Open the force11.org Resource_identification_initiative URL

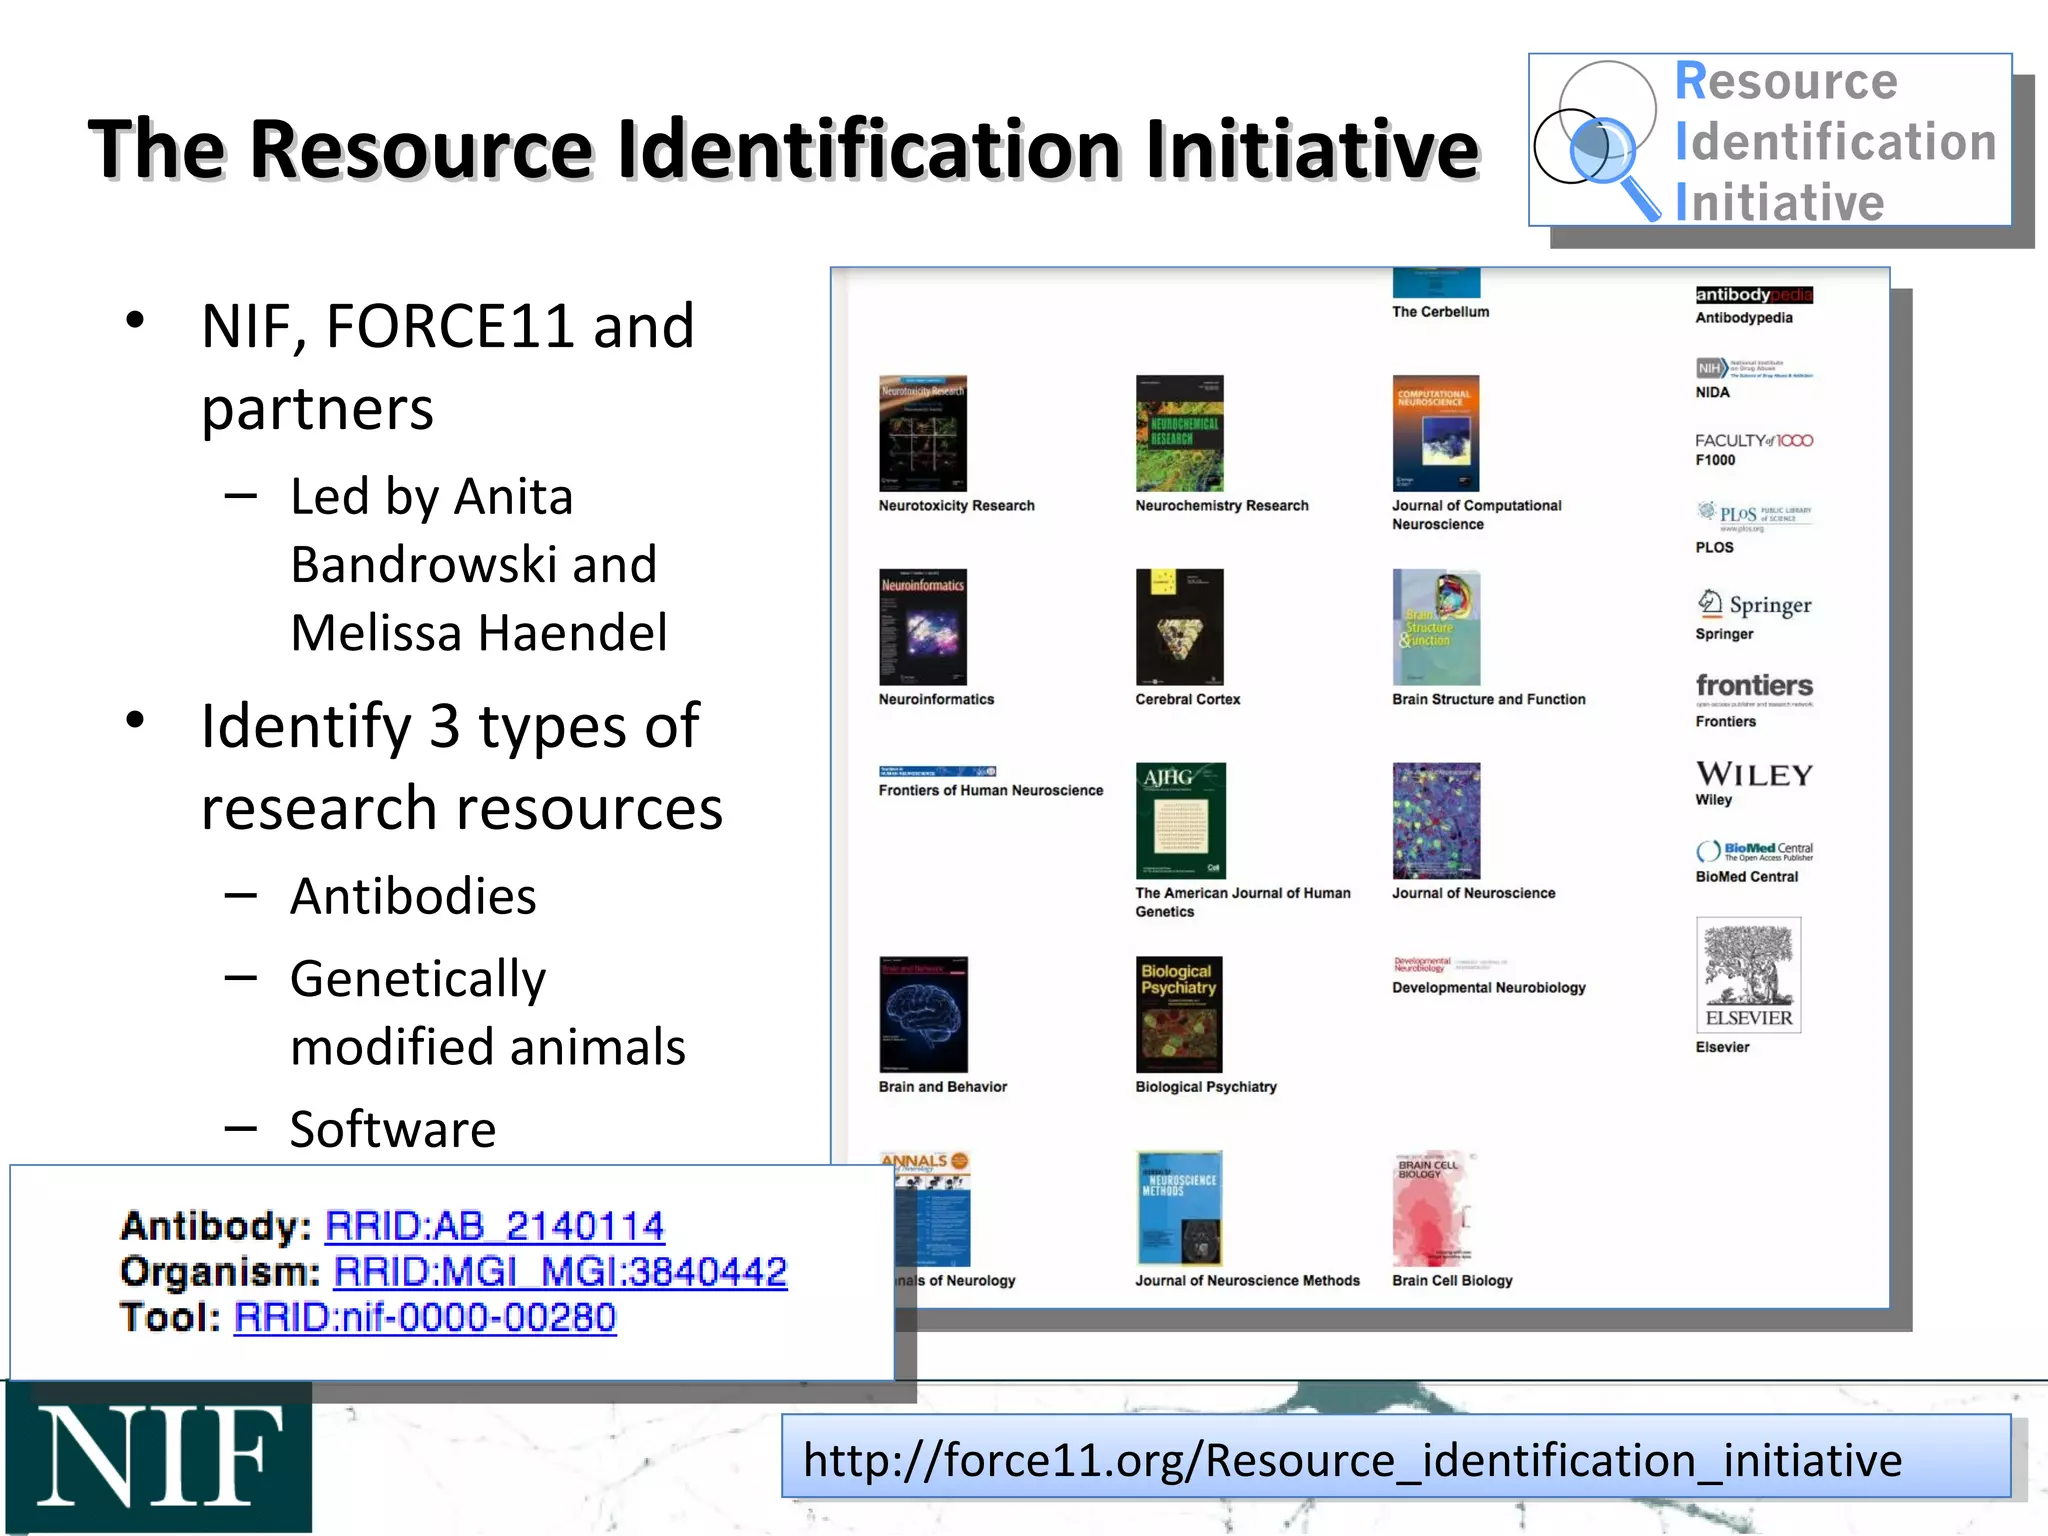click(1353, 1460)
